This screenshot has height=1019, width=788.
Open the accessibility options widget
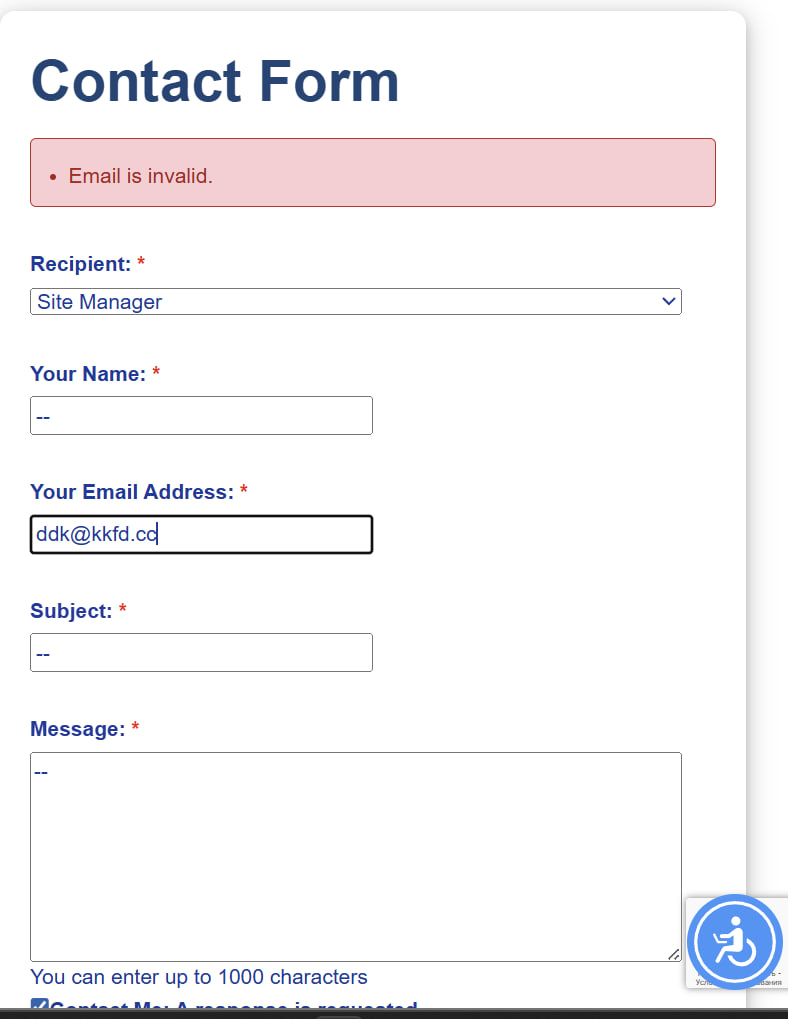click(734, 942)
